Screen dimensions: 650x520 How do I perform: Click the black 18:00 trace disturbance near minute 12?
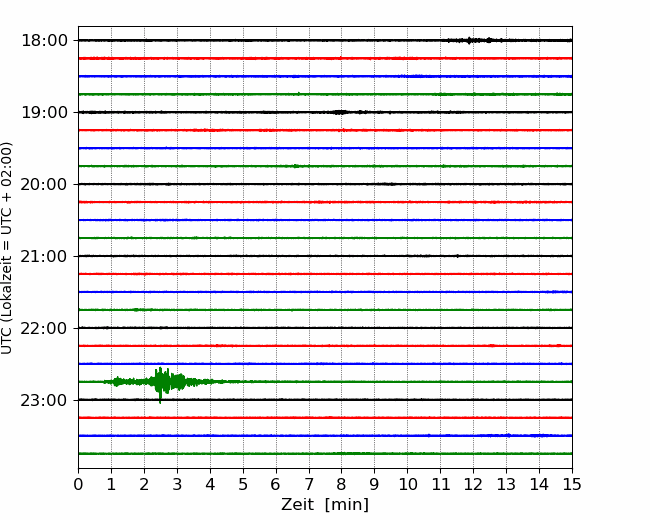[476, 40]
